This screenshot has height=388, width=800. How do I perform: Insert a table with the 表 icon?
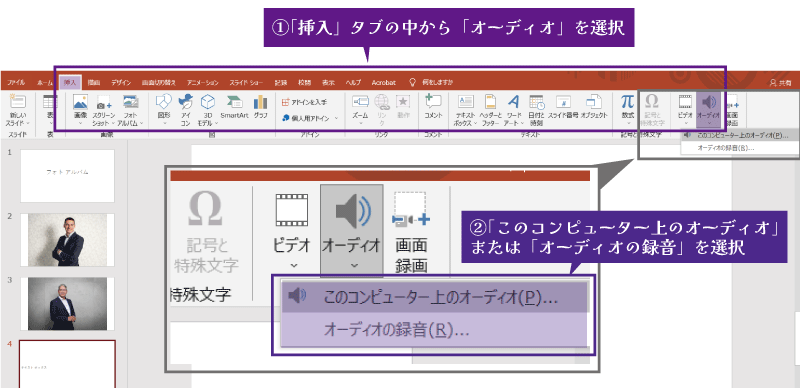pyautogui.click(x=50, y=102)
